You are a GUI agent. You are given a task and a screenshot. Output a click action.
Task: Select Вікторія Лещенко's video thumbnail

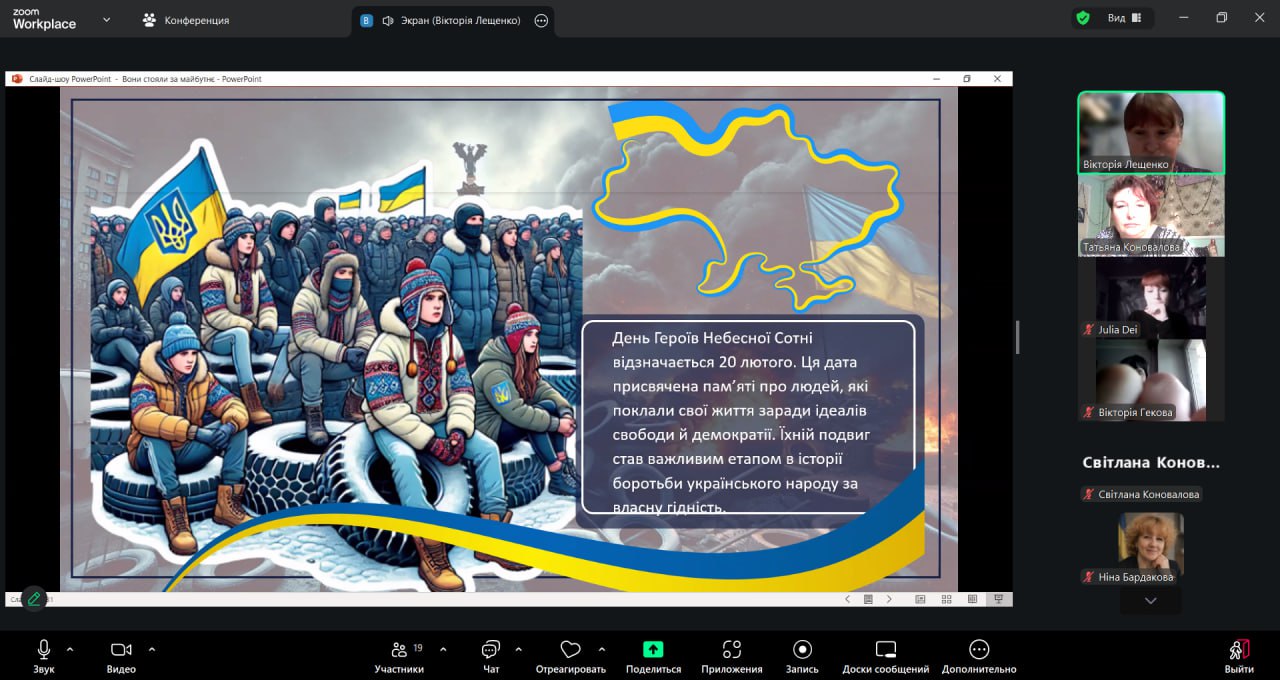click(x=1150, y=133)
